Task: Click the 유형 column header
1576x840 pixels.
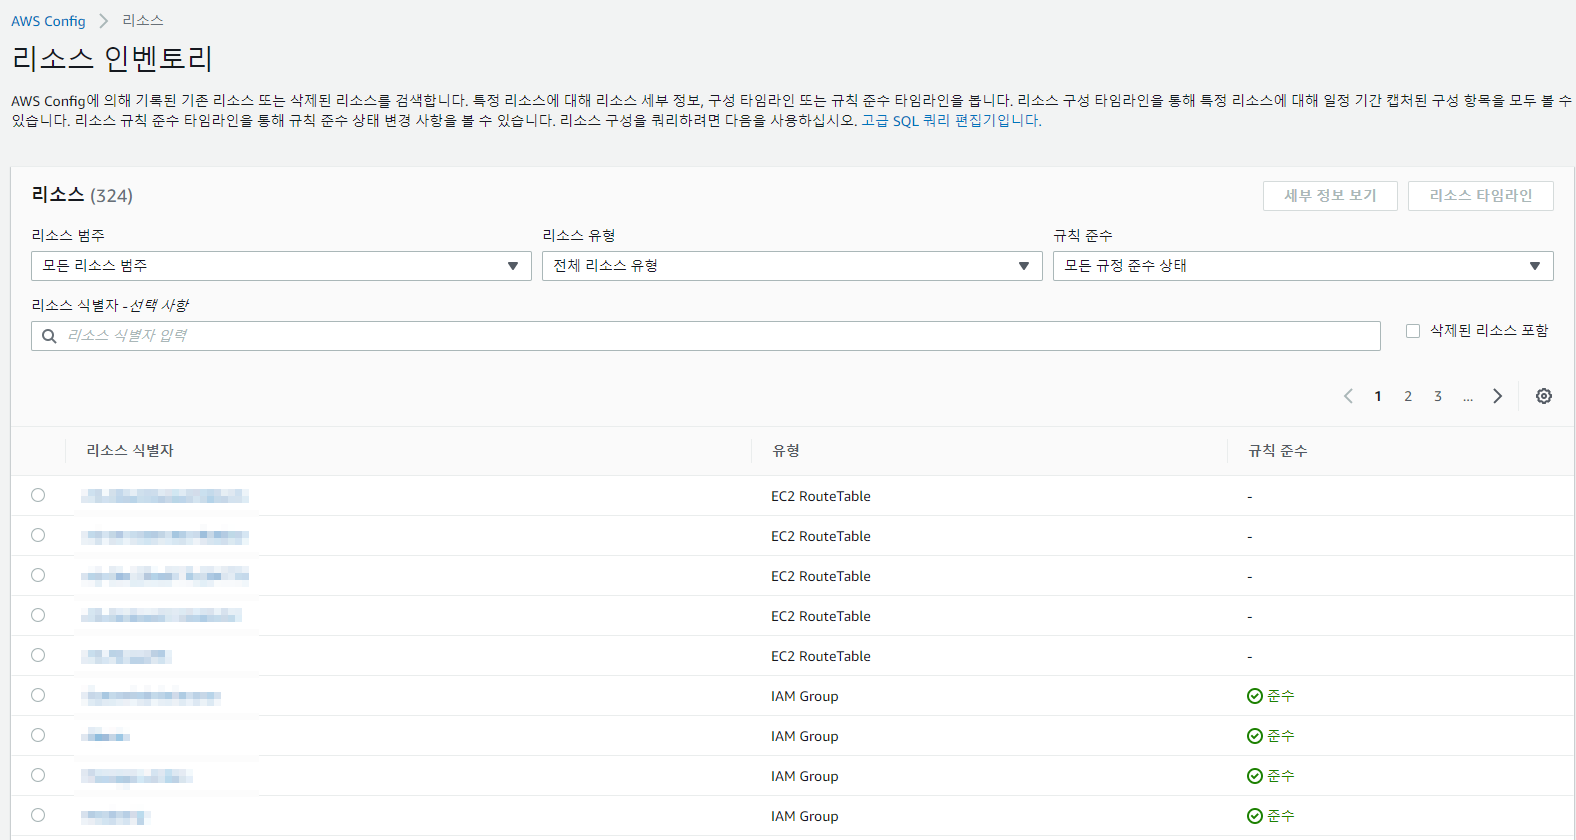Action: click(x=786, y=451)
